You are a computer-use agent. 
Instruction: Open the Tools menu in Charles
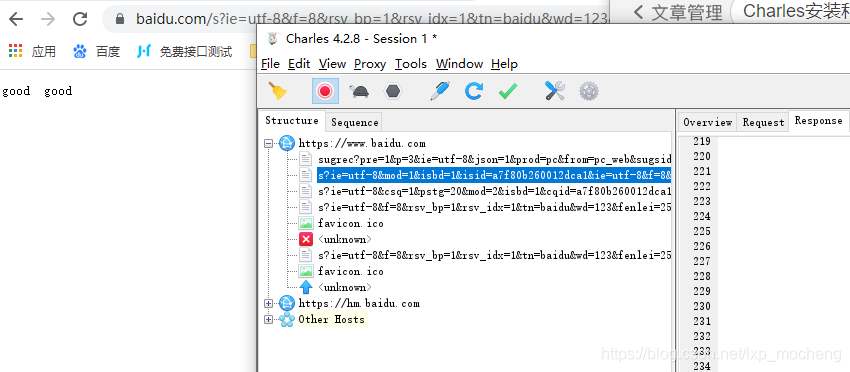[x=410, y=64]
